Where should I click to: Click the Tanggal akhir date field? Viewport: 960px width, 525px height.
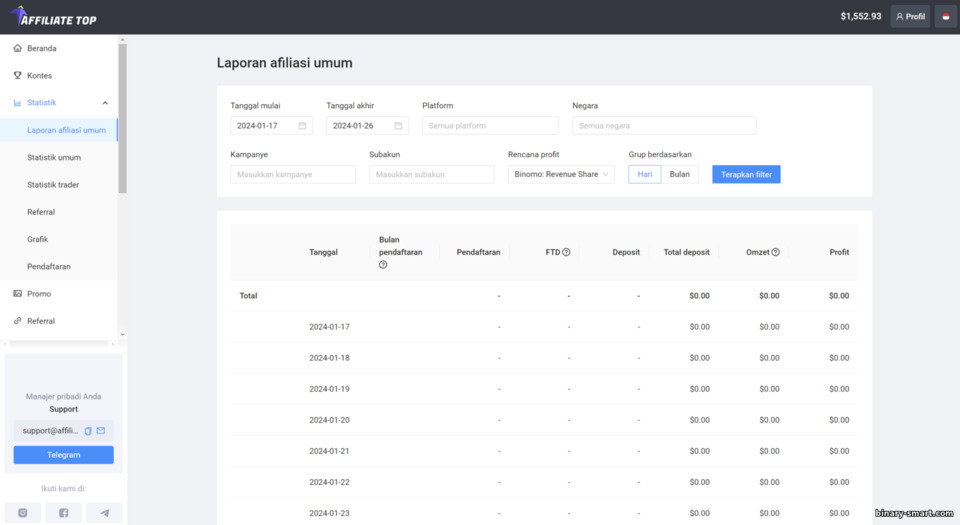pyautogui.click(x=367, y=125)
